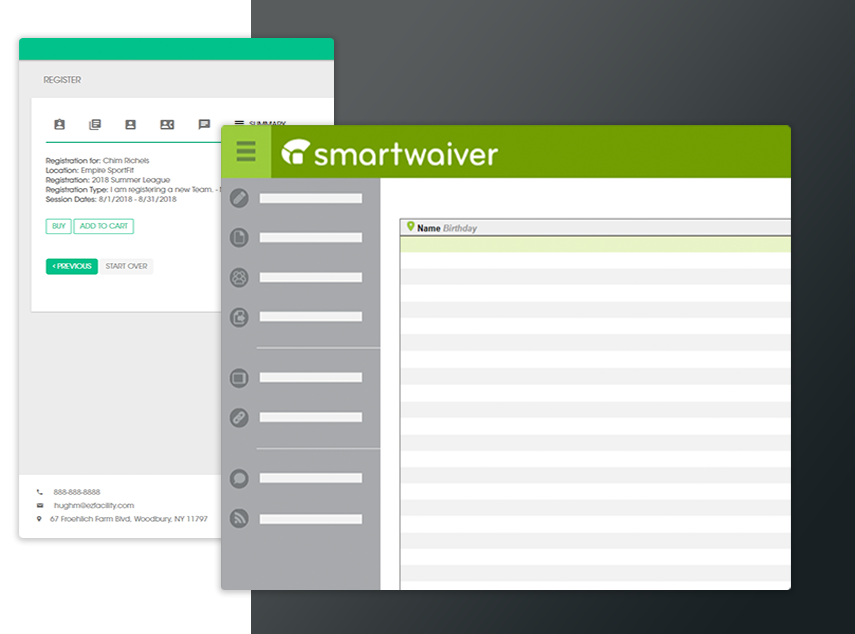Select the stacked pages step tab

(95, 124)
